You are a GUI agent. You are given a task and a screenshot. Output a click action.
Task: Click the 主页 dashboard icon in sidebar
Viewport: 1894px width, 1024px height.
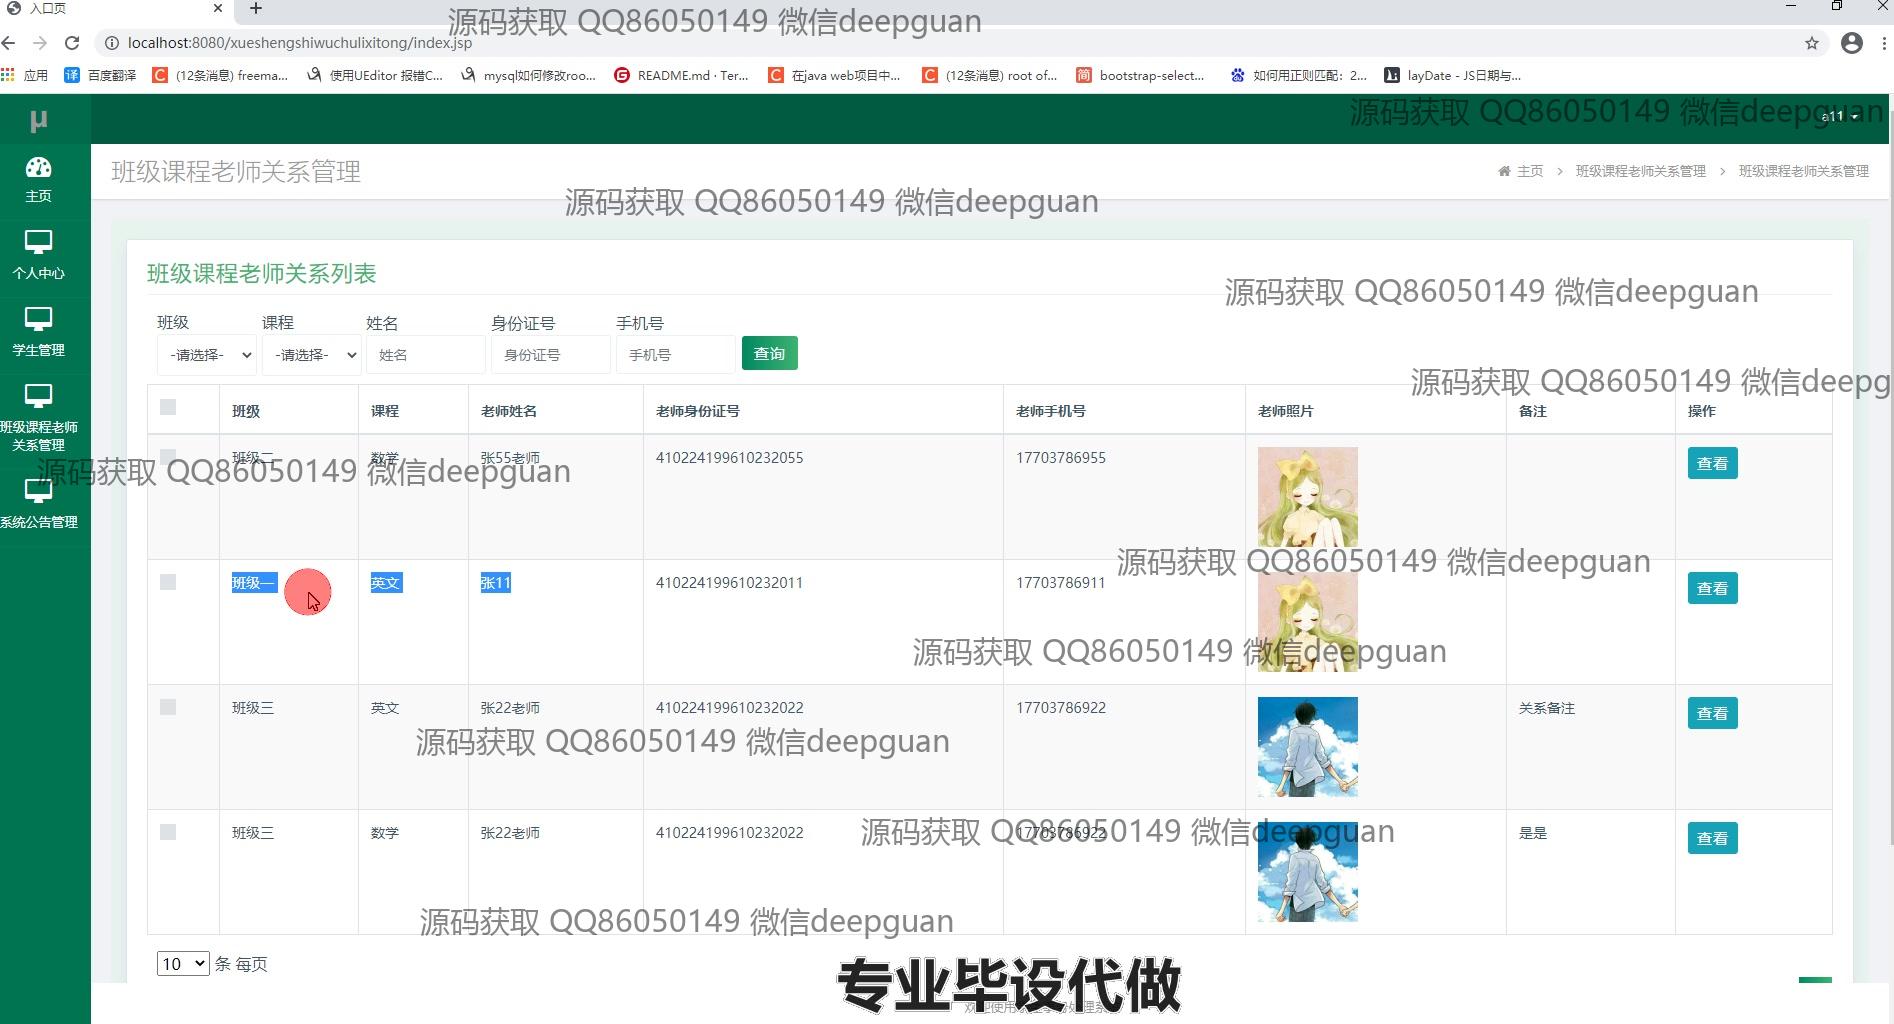pyautogui.click(x=38, y=168)
